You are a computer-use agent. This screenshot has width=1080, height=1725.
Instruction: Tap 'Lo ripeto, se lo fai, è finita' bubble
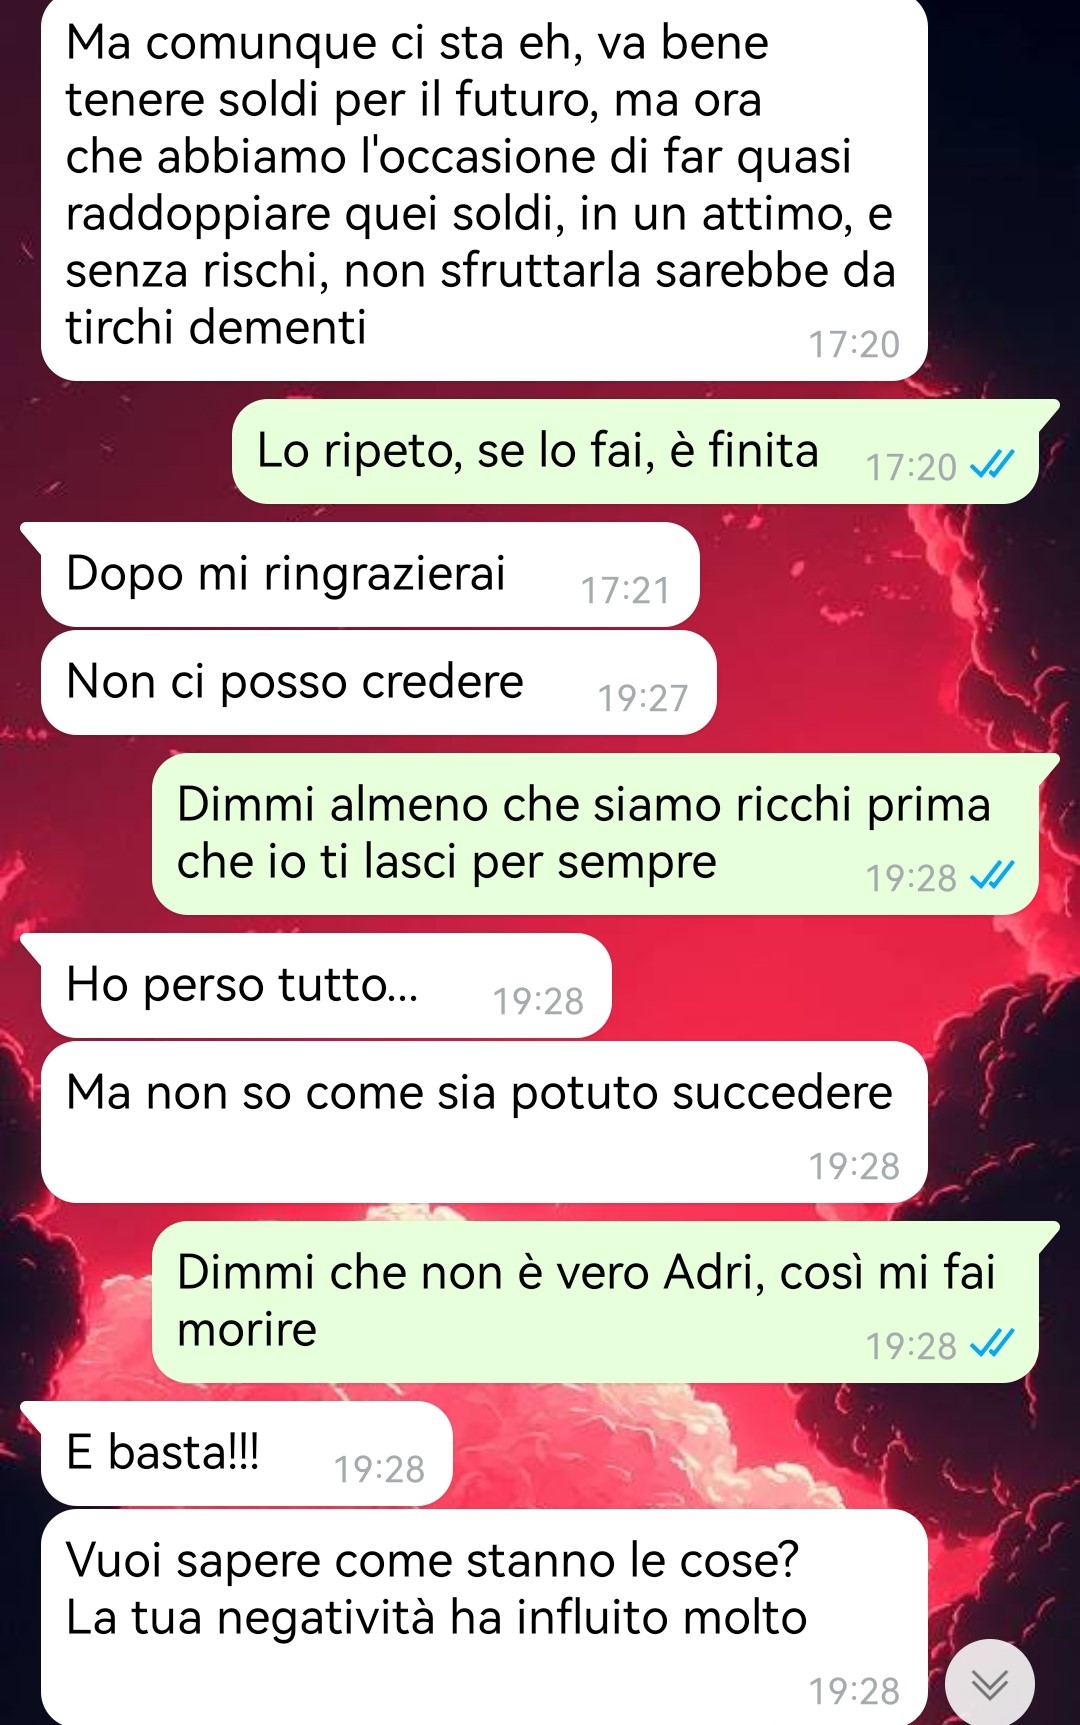point(635,452)
